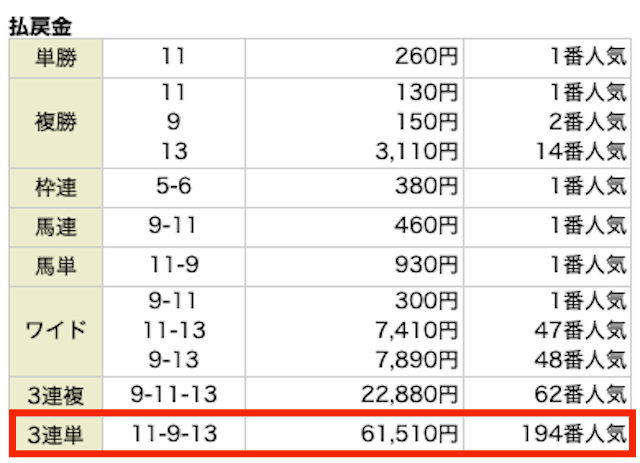Click the 47番人気 popularity entry
The image size is (640, 463).
click(x=580, y=330)
